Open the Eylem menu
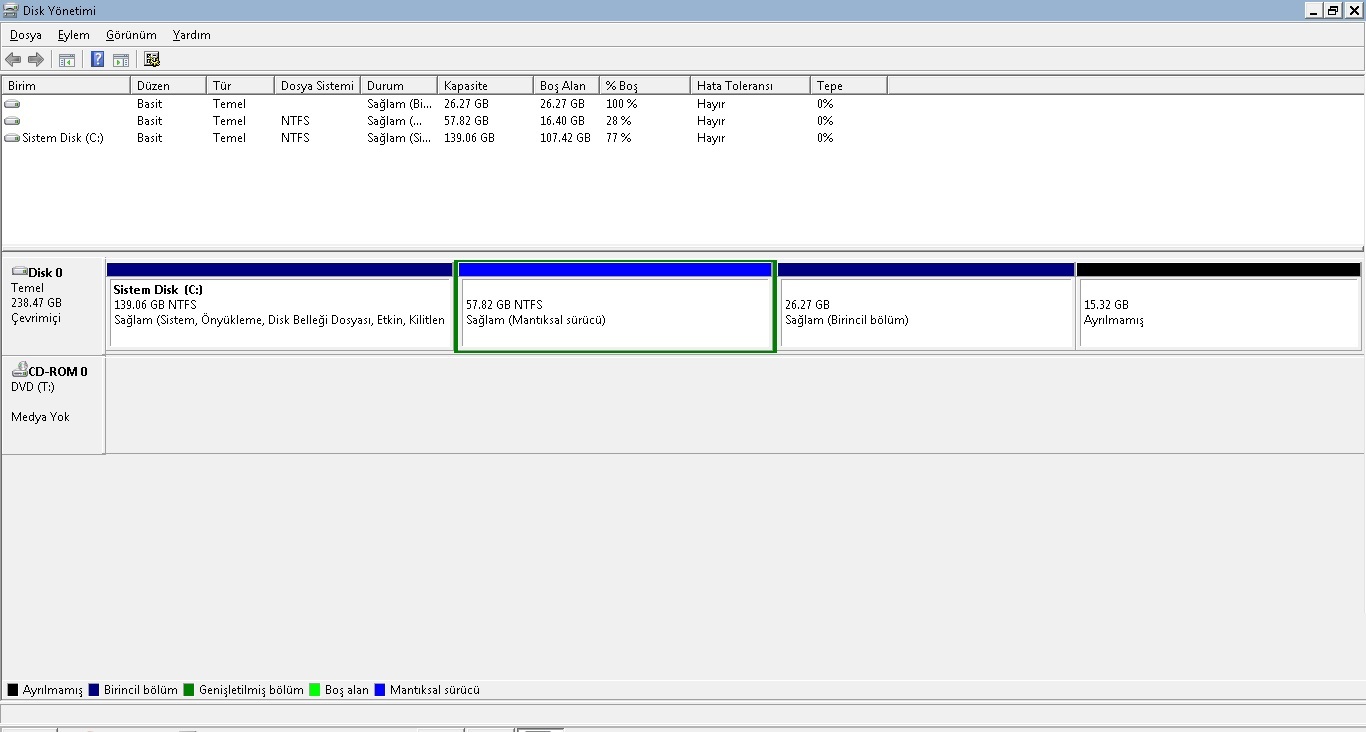 tap(73, 35)
